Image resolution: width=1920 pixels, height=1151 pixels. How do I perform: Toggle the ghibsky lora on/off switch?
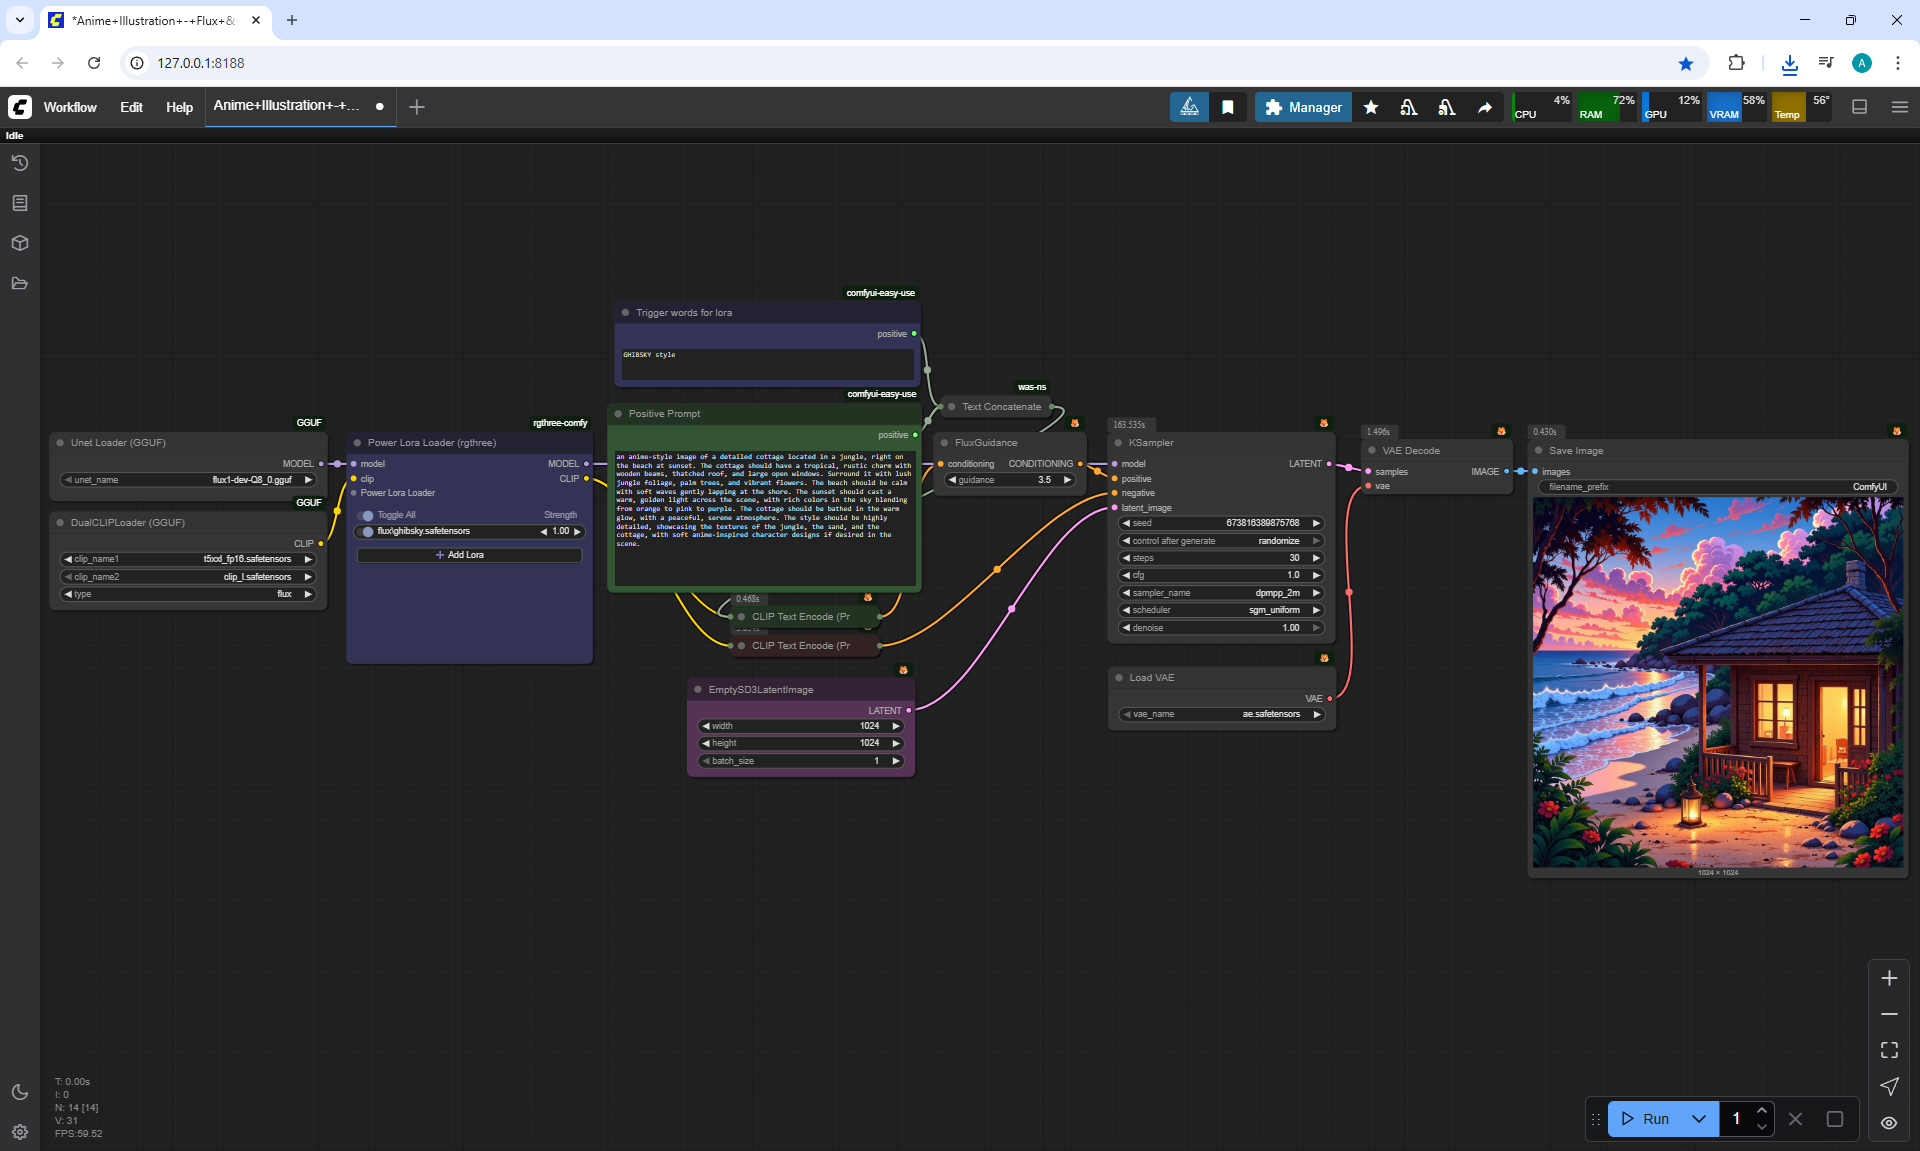point(367,532)
